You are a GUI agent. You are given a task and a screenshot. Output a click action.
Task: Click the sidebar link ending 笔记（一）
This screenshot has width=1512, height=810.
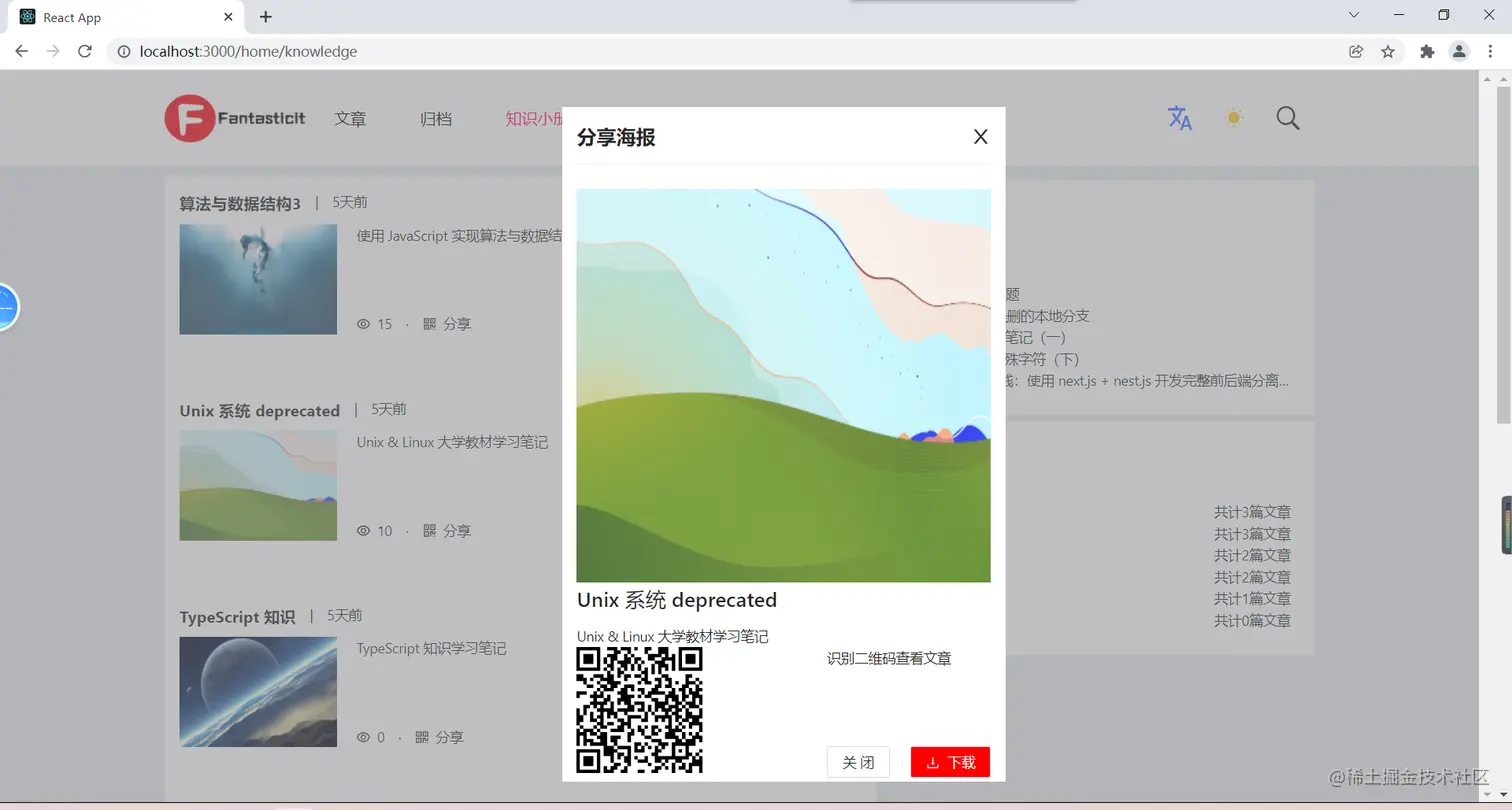click(1036, 337)
